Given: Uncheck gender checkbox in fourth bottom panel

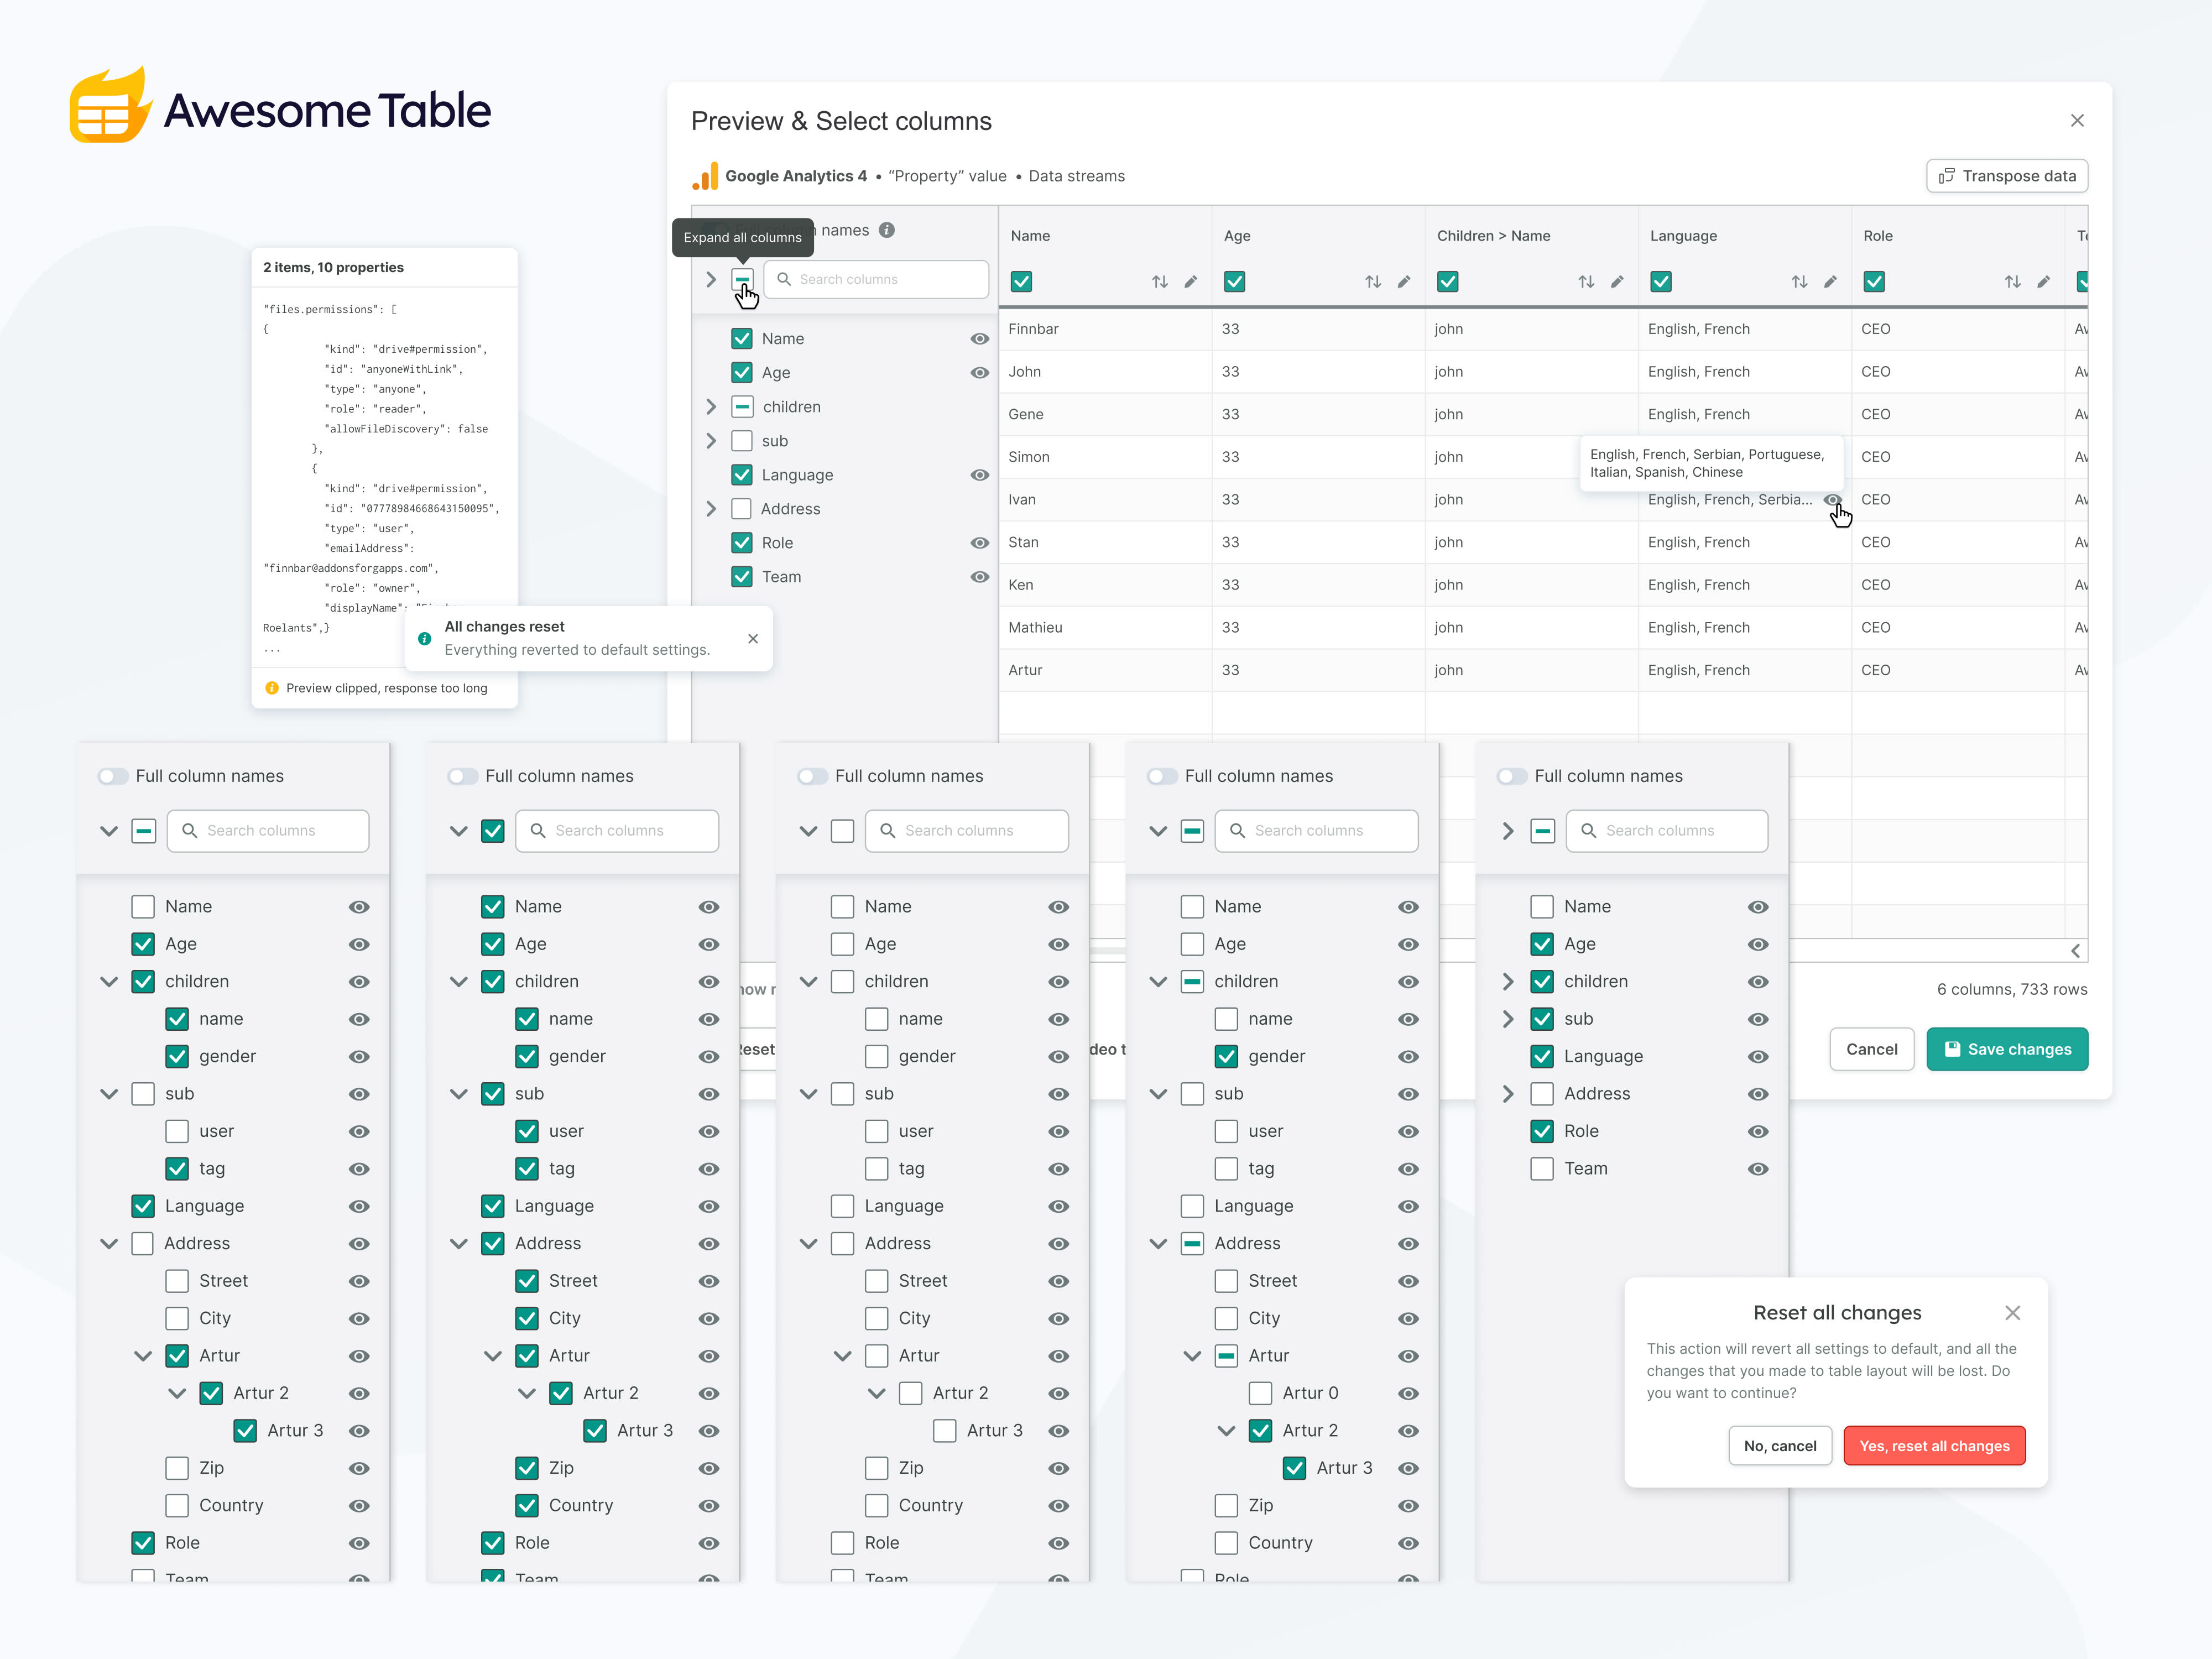Looking at the screenshot, I should (x=1226, y=1056).
